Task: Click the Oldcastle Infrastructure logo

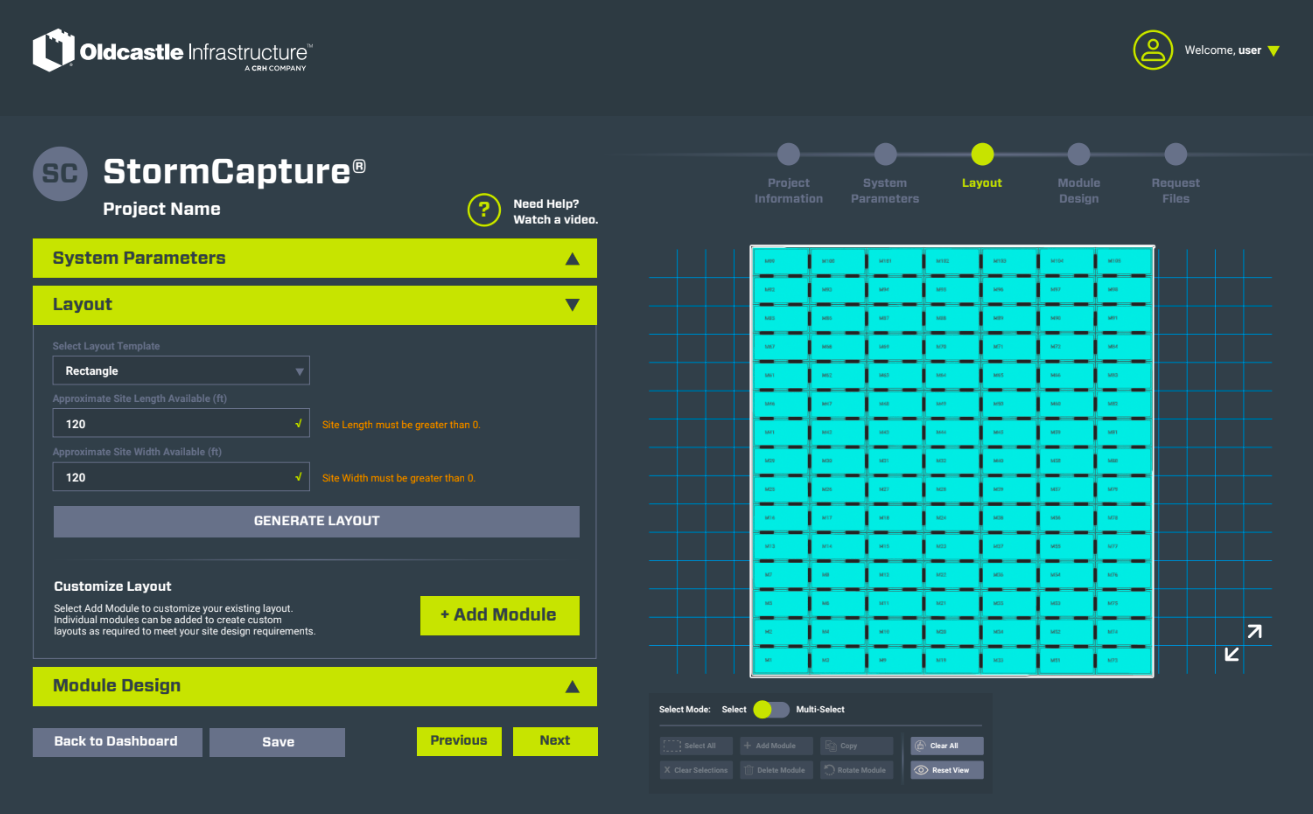Action: click(173, 51)
